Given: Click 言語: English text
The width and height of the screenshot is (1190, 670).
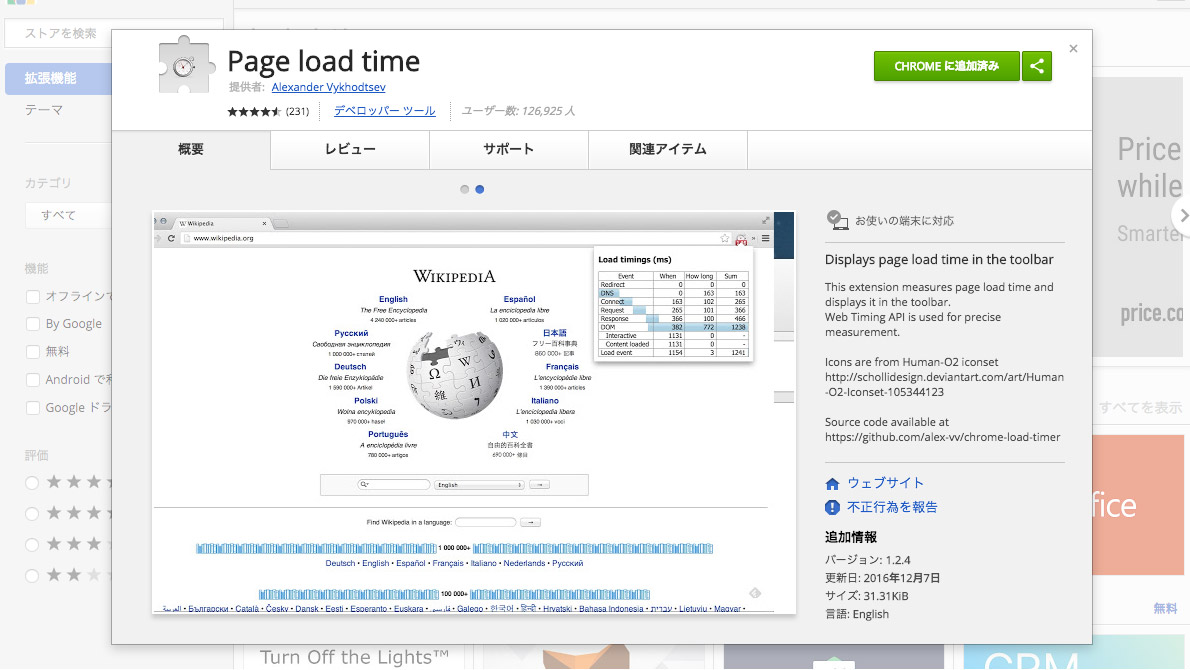Looking at the screenshot, I should 857,615.
